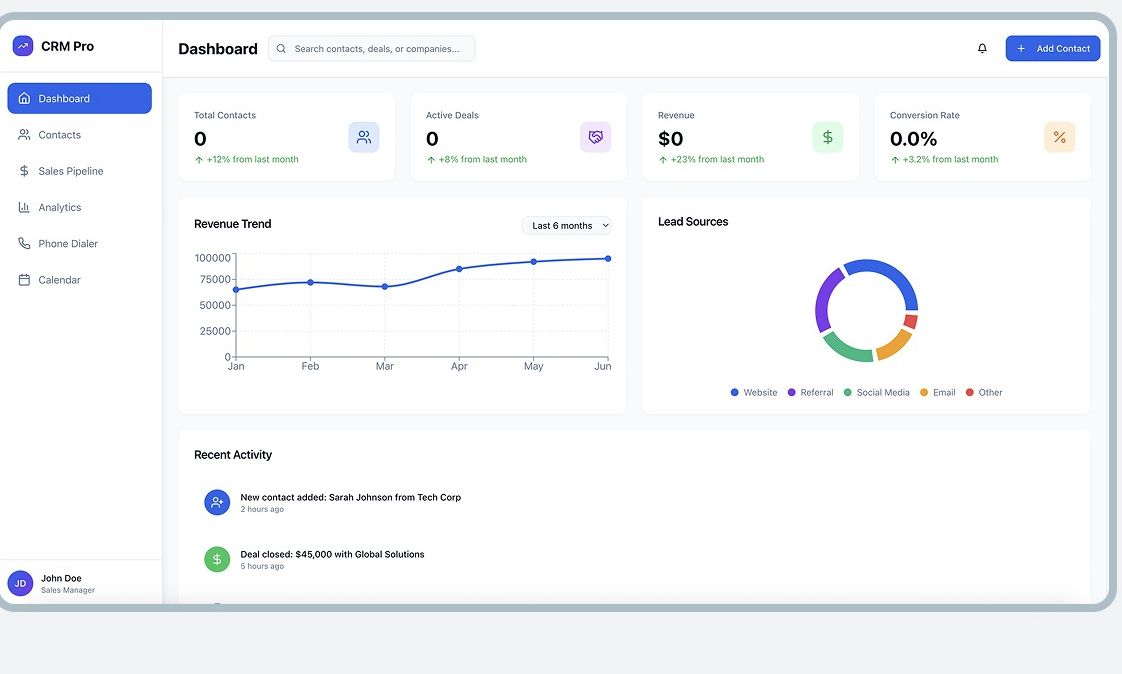Click the notification bell icon
The width and height of the screenshot is (1122, 674).
(x=982, y=49)
